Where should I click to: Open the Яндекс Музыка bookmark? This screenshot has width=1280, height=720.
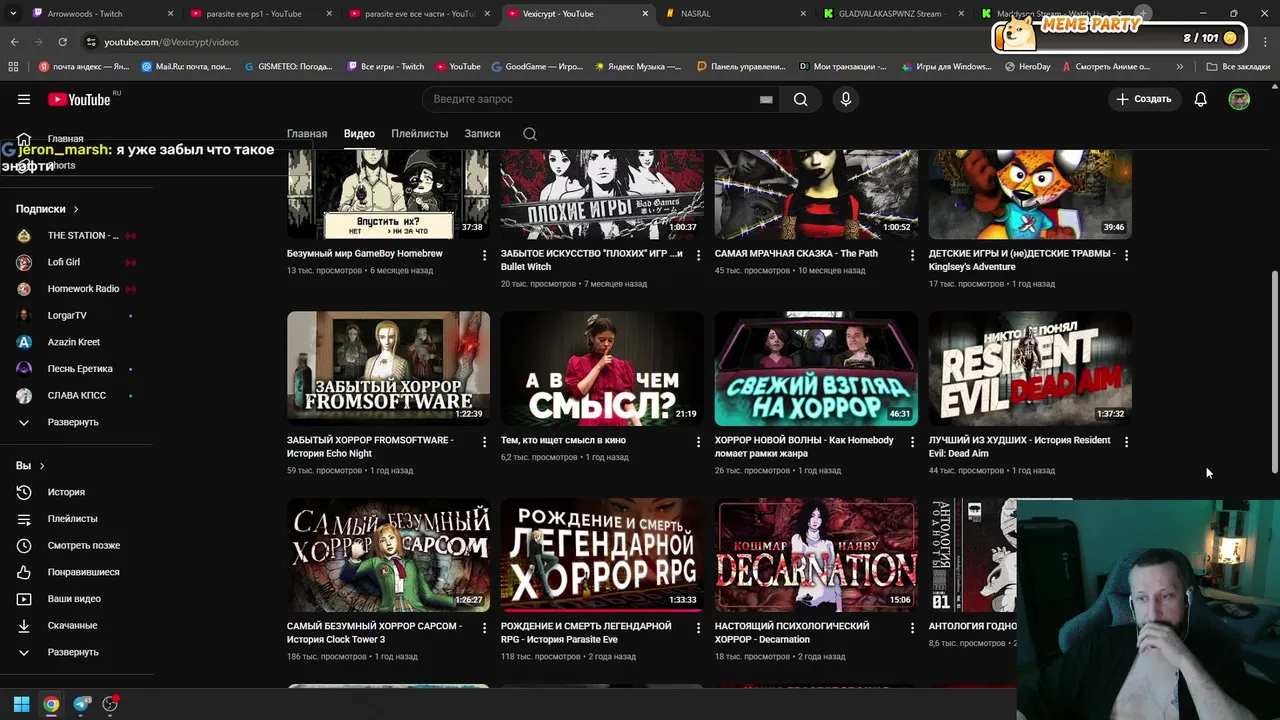click(637, 67)
